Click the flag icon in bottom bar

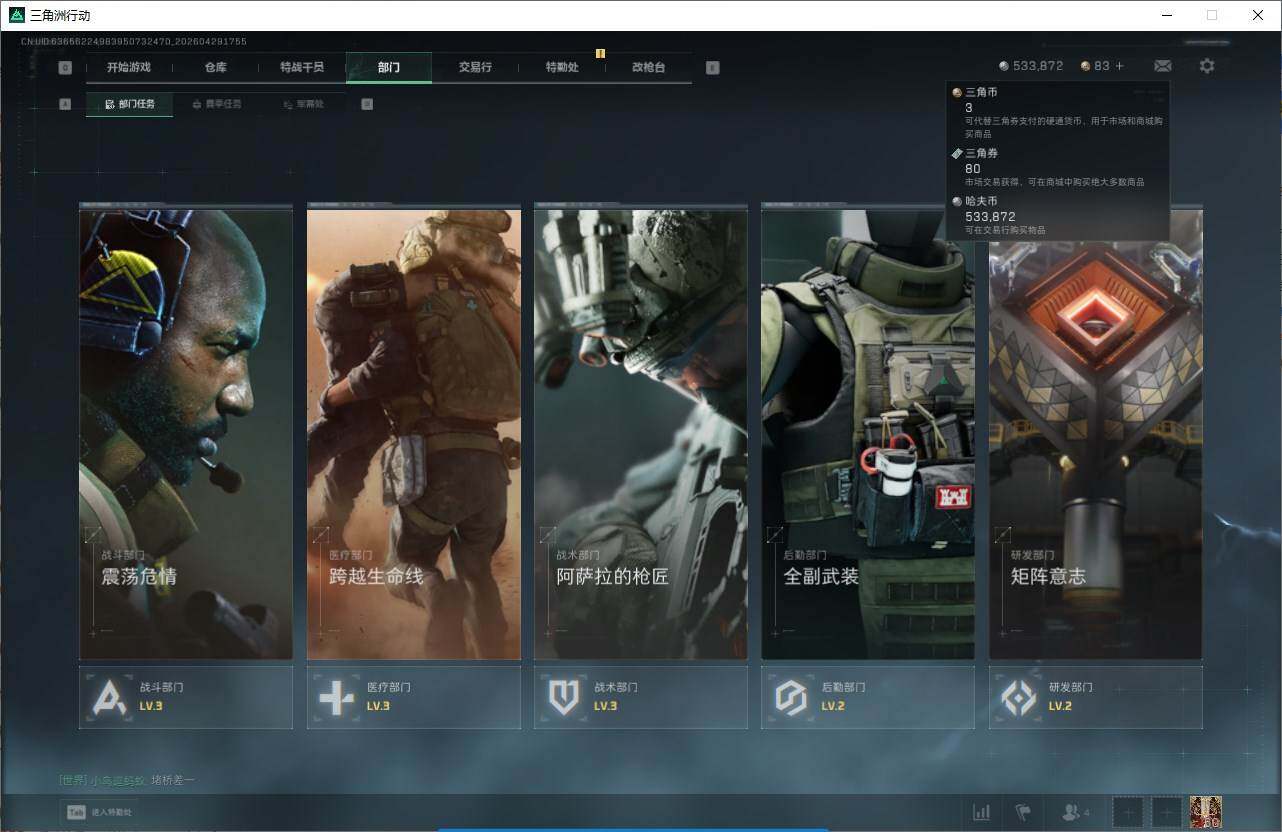pyautogui.click(x=1023, y=812)
